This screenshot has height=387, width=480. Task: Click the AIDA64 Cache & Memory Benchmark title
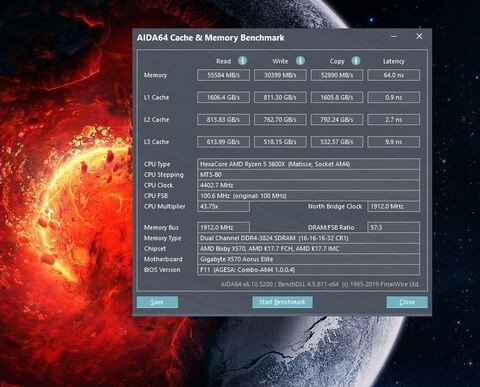211,38
